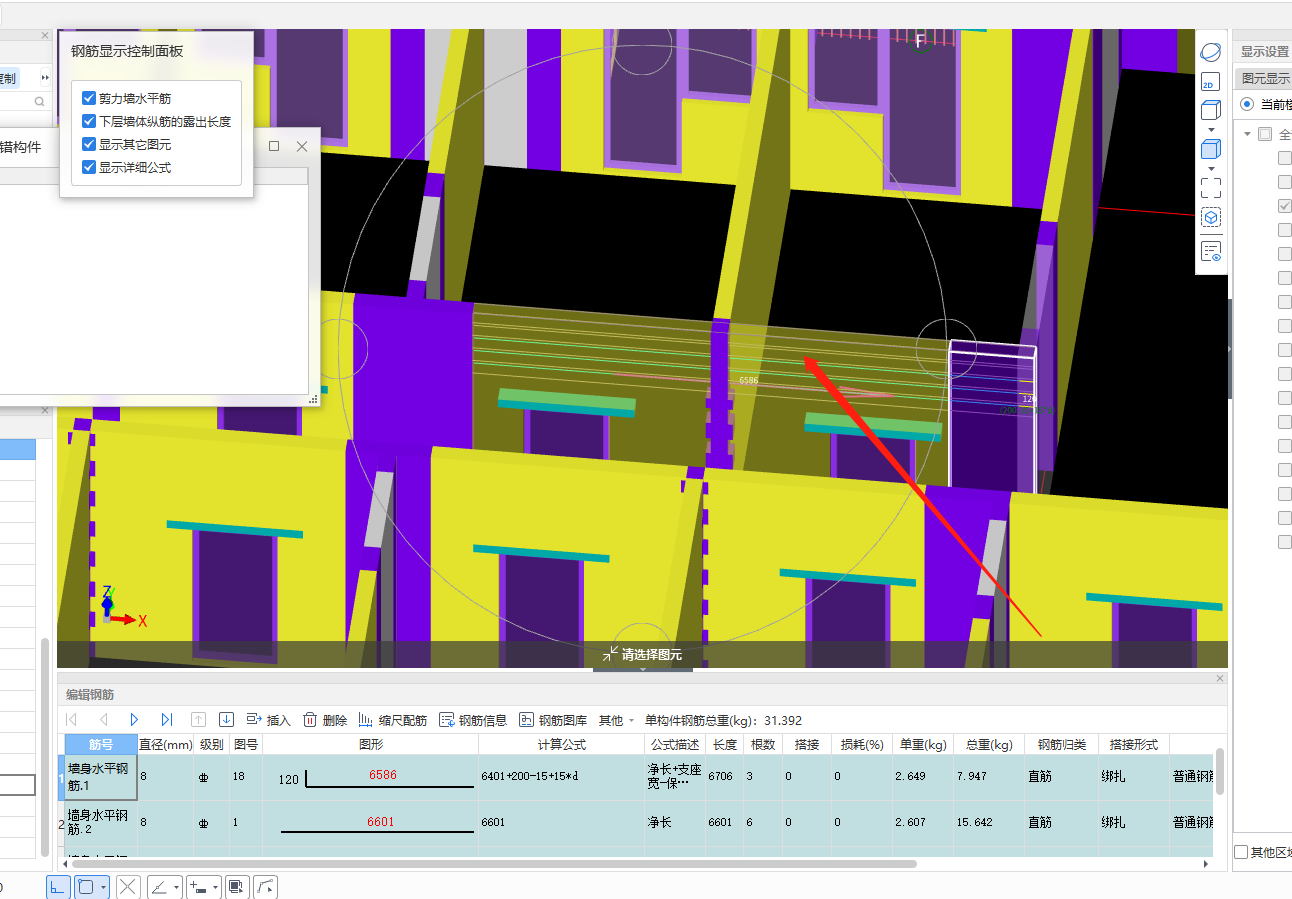Open dropdown arrow below solid cube icon
The width and height of the screenshot is (1292, 899).
coord(1211,168)
